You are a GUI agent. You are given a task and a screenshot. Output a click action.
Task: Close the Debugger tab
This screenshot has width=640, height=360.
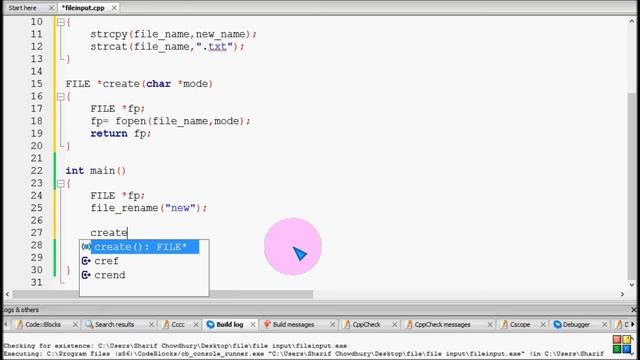click(x=604, y=324)
